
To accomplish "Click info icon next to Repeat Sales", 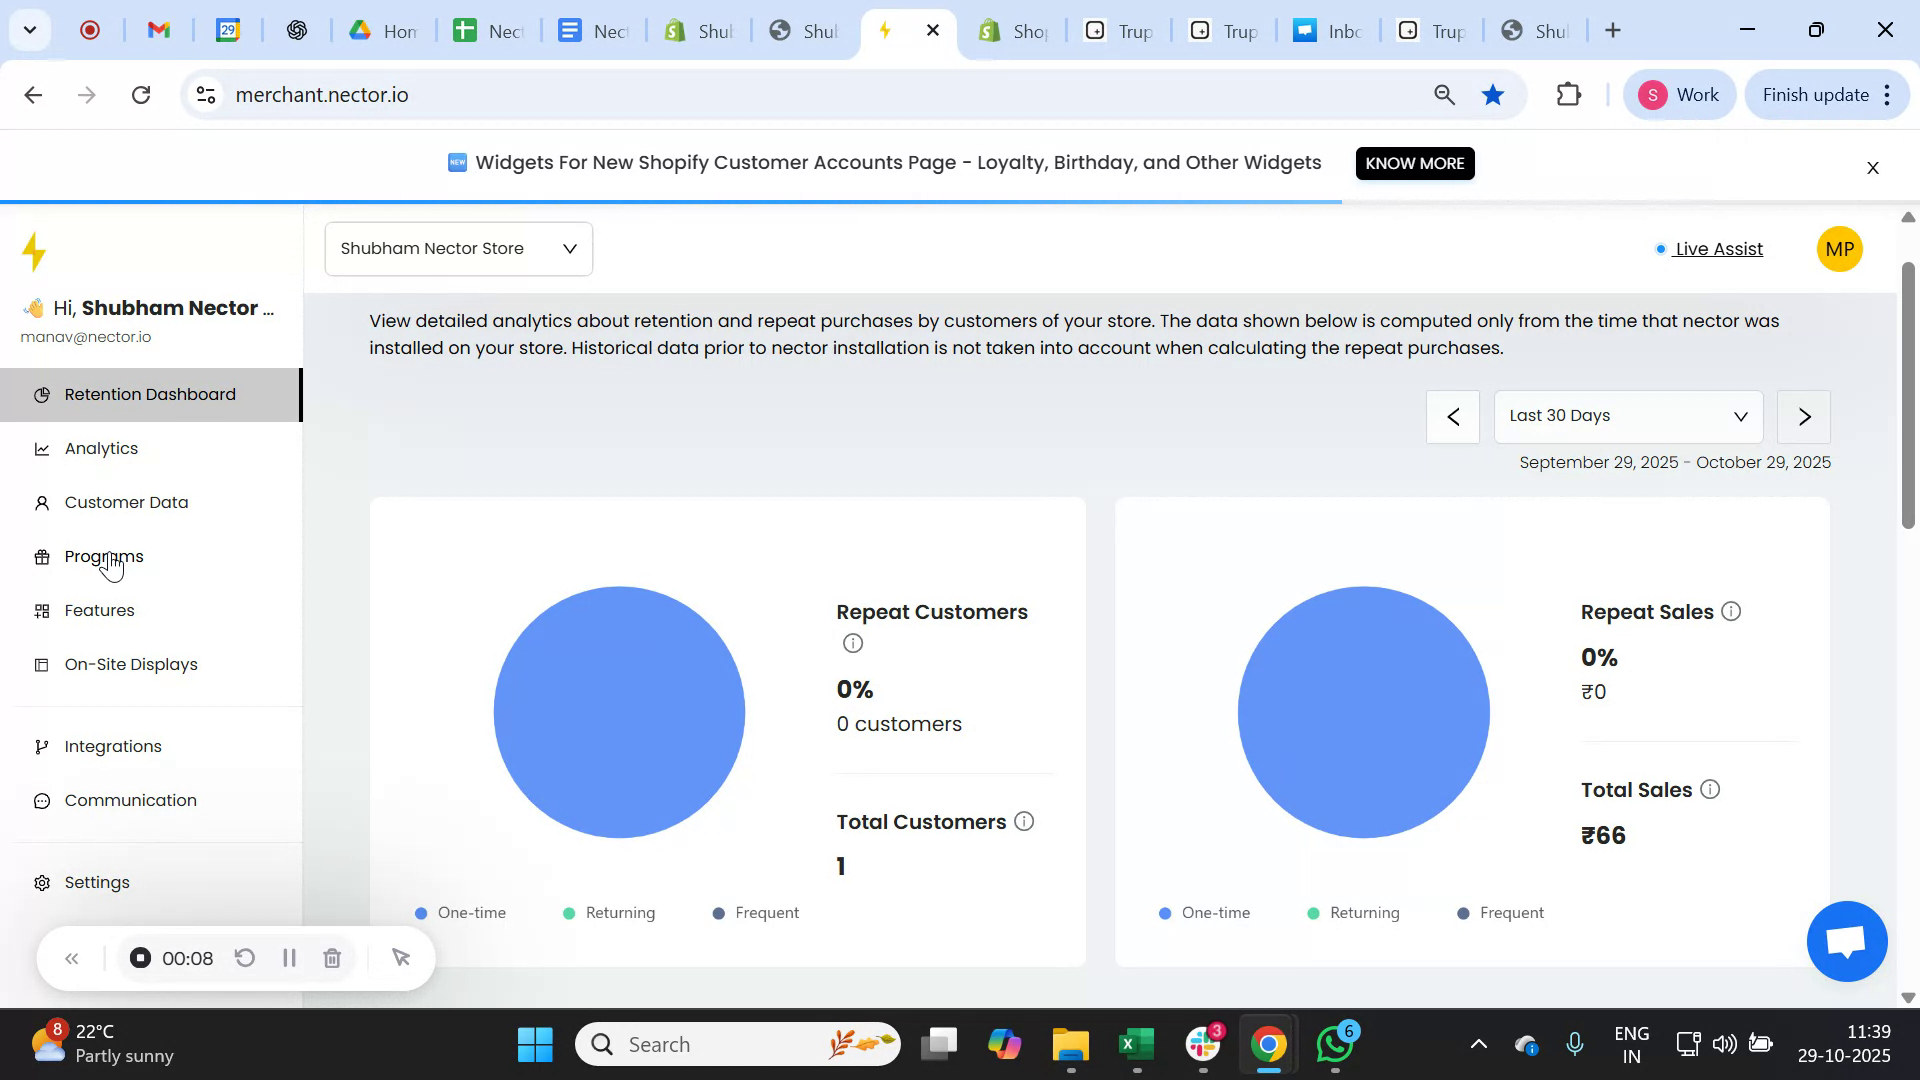I will pyautogui.click(x=1731, y=612).
